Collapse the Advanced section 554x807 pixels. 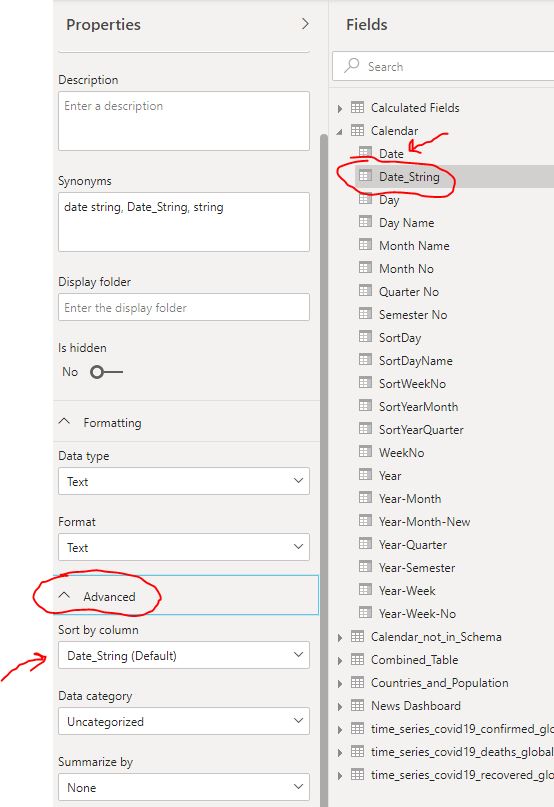tap(64, 595)
